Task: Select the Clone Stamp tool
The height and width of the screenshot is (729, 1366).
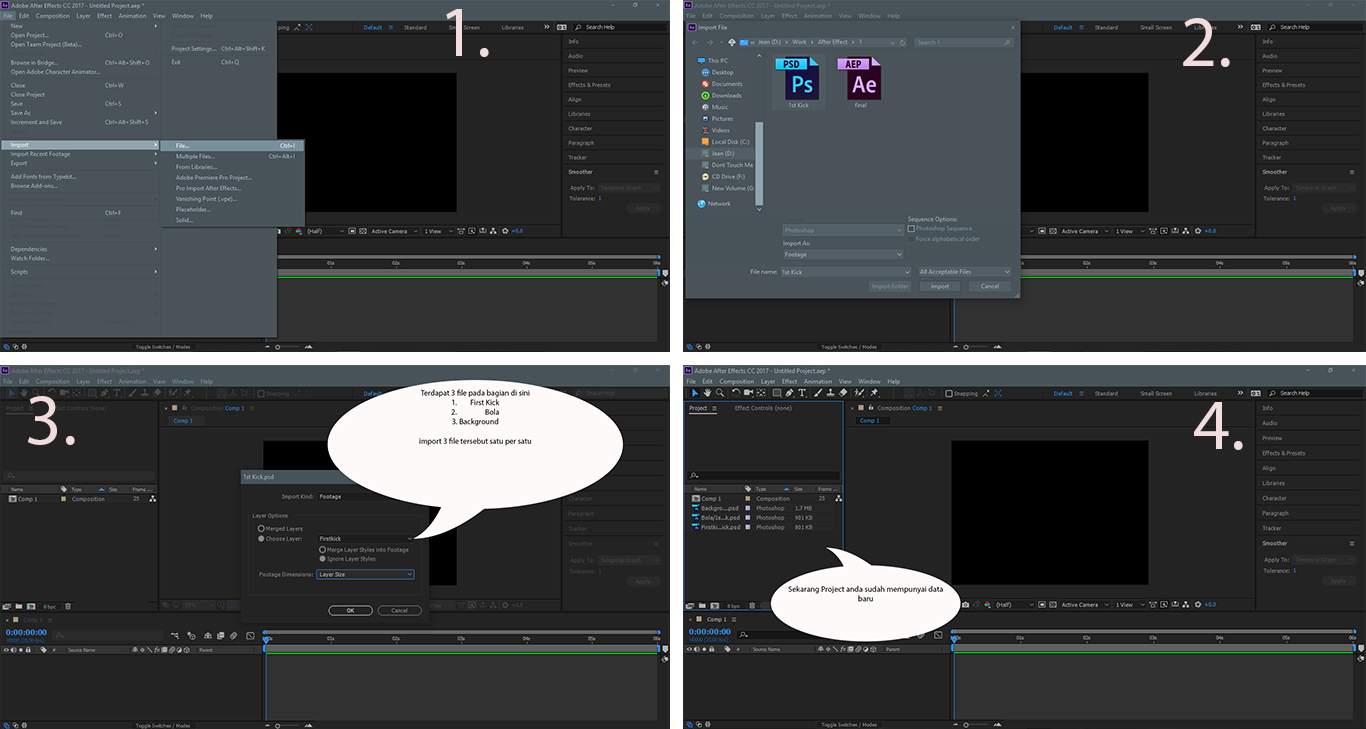Action: 830,393
